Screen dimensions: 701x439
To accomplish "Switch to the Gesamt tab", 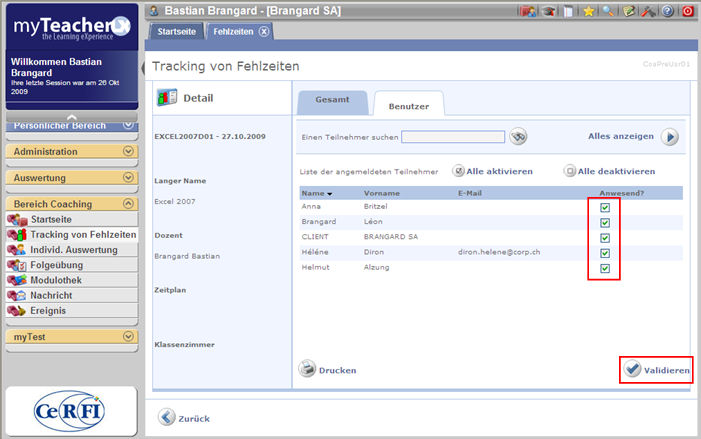I will tap(332, 101).
